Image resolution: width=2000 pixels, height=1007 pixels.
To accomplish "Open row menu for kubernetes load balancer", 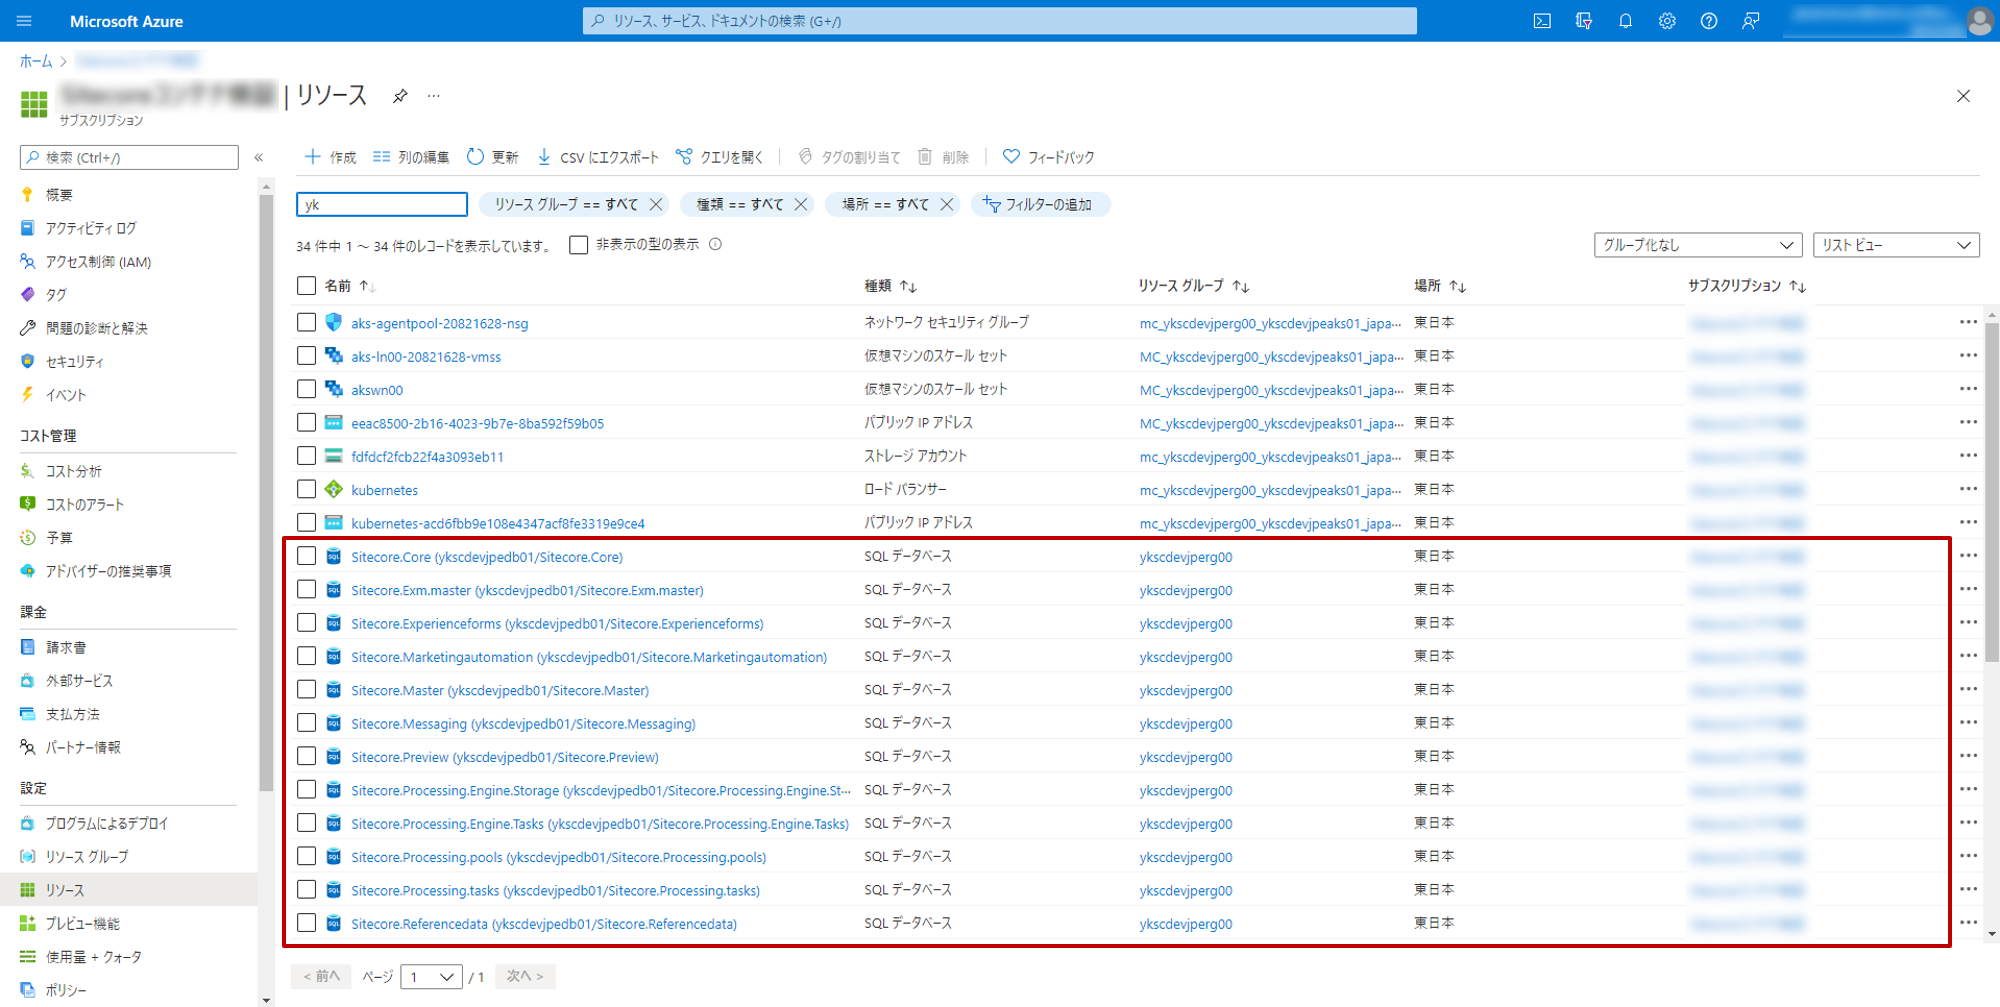I will (x=1968, y=489).
